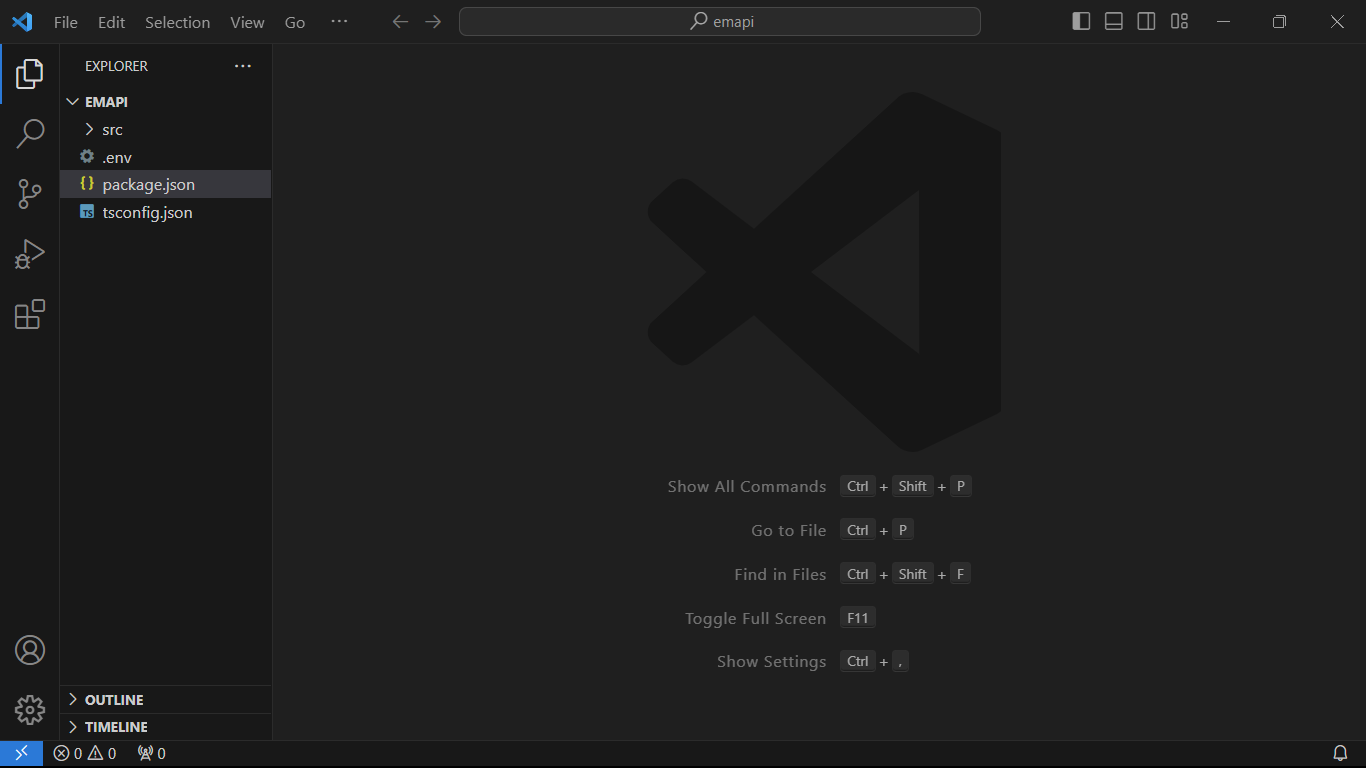Open the Selection menu
The width and height of the screenshot is (1366, 768).
(x=177, y=22)
